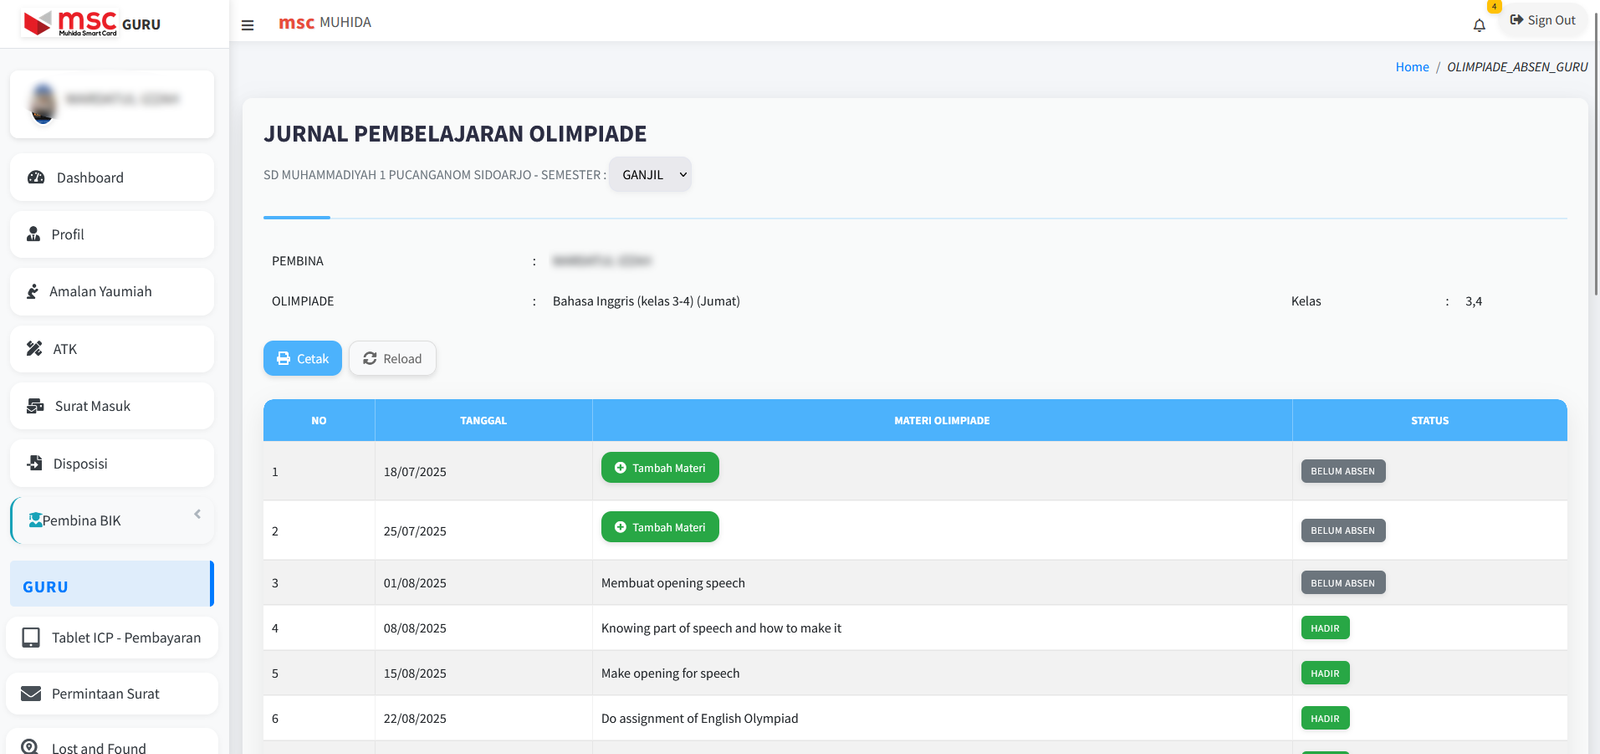Click Tambah Materi for 18/07/2025
The image size is (1600, 754).
click(660, 468)
